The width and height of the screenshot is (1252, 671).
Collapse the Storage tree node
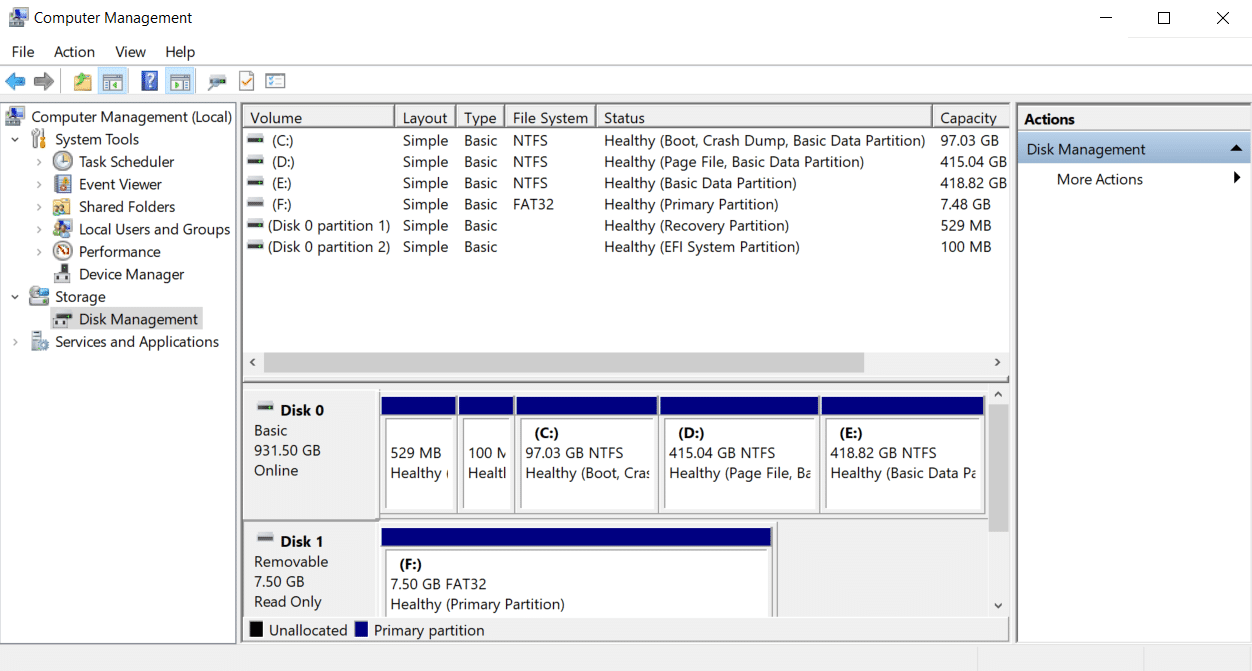(x=15, y=296)
